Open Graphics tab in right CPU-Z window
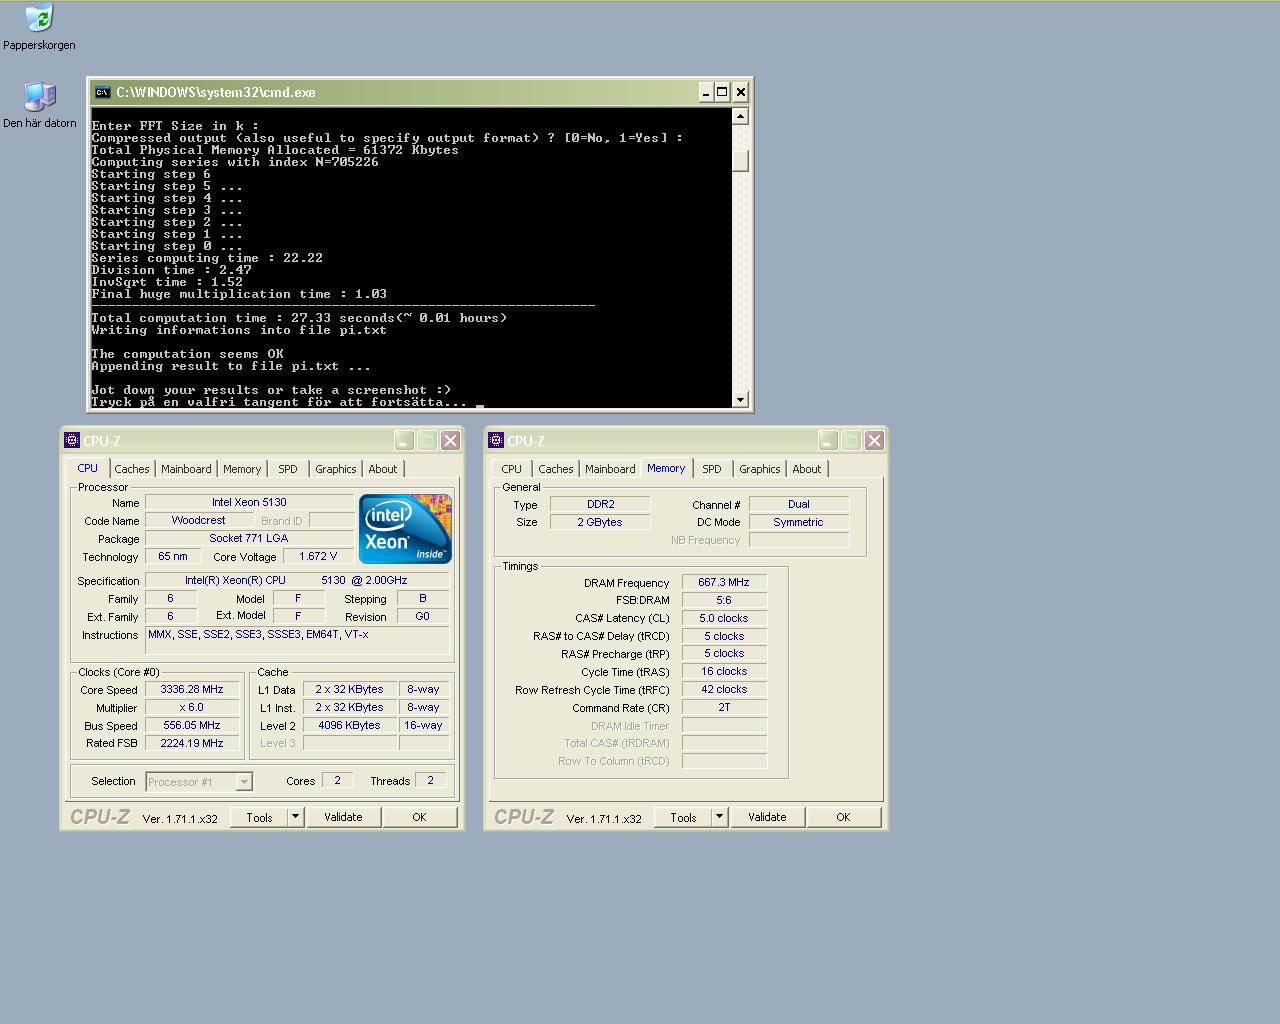The image size is (1280, 1024). tap(760, 469)
